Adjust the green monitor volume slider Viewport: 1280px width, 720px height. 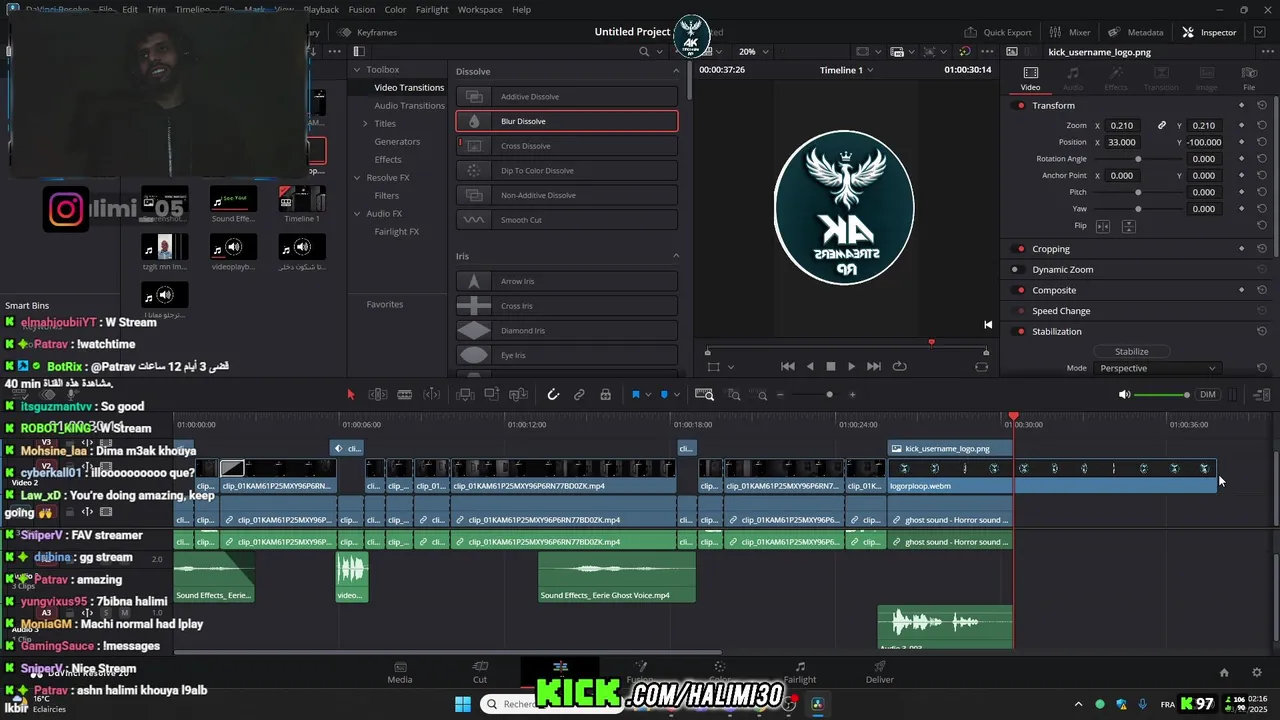tap(1162, 395)
